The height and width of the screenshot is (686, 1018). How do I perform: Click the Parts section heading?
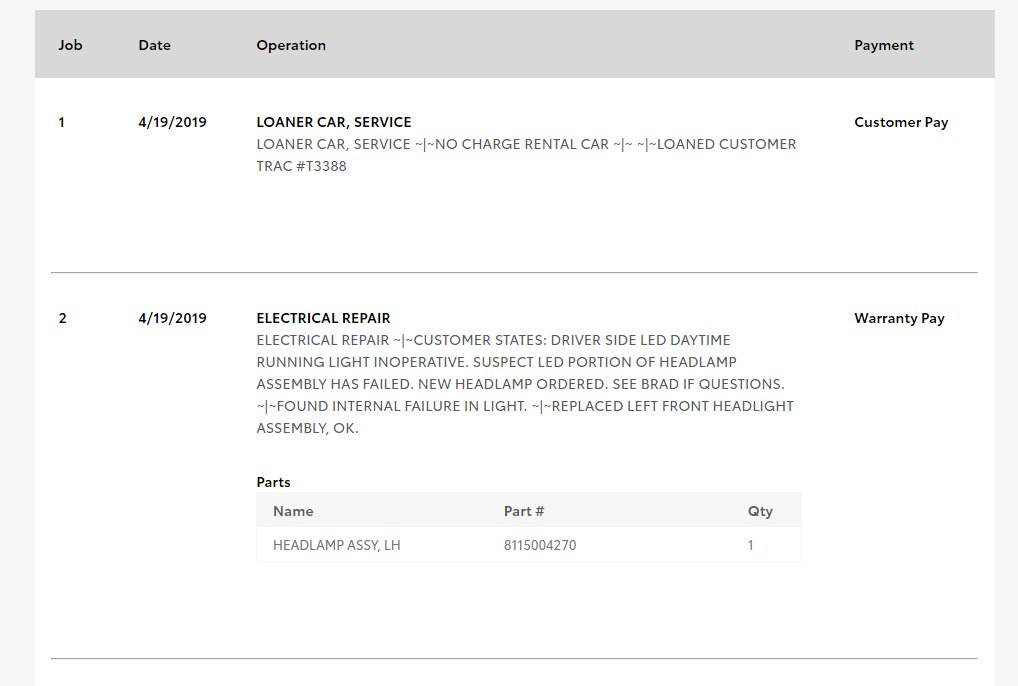273,482
